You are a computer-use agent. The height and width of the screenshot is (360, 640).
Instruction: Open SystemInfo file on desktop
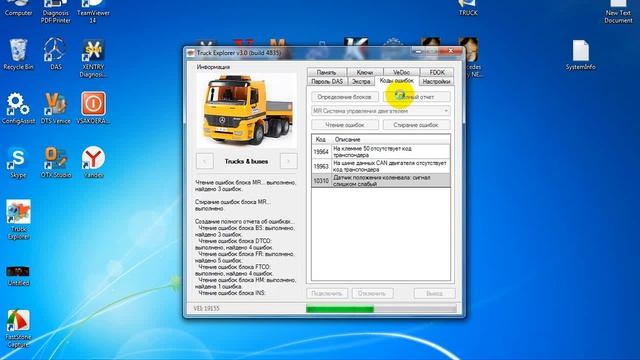[x=580, y=55]
